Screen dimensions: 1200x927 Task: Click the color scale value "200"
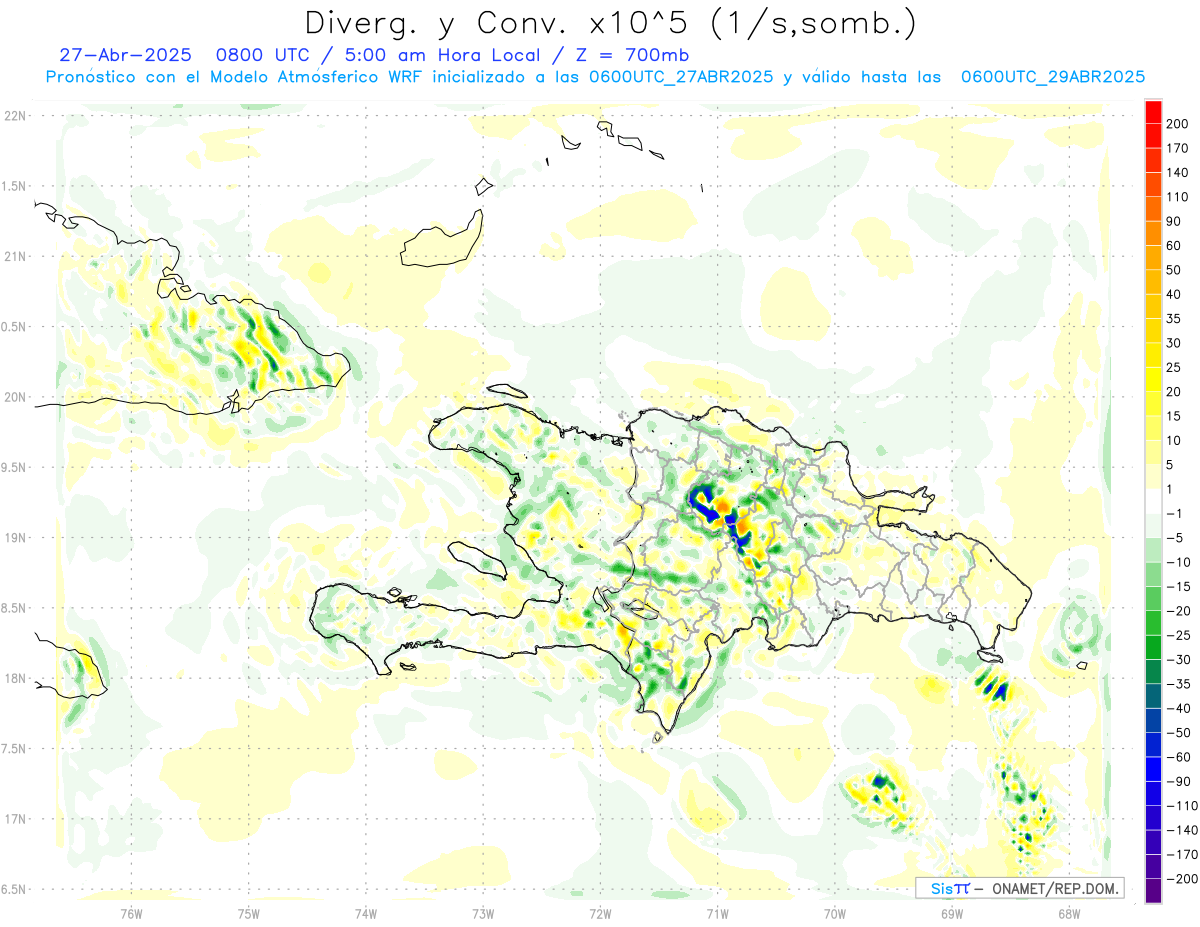(1178, 125)
